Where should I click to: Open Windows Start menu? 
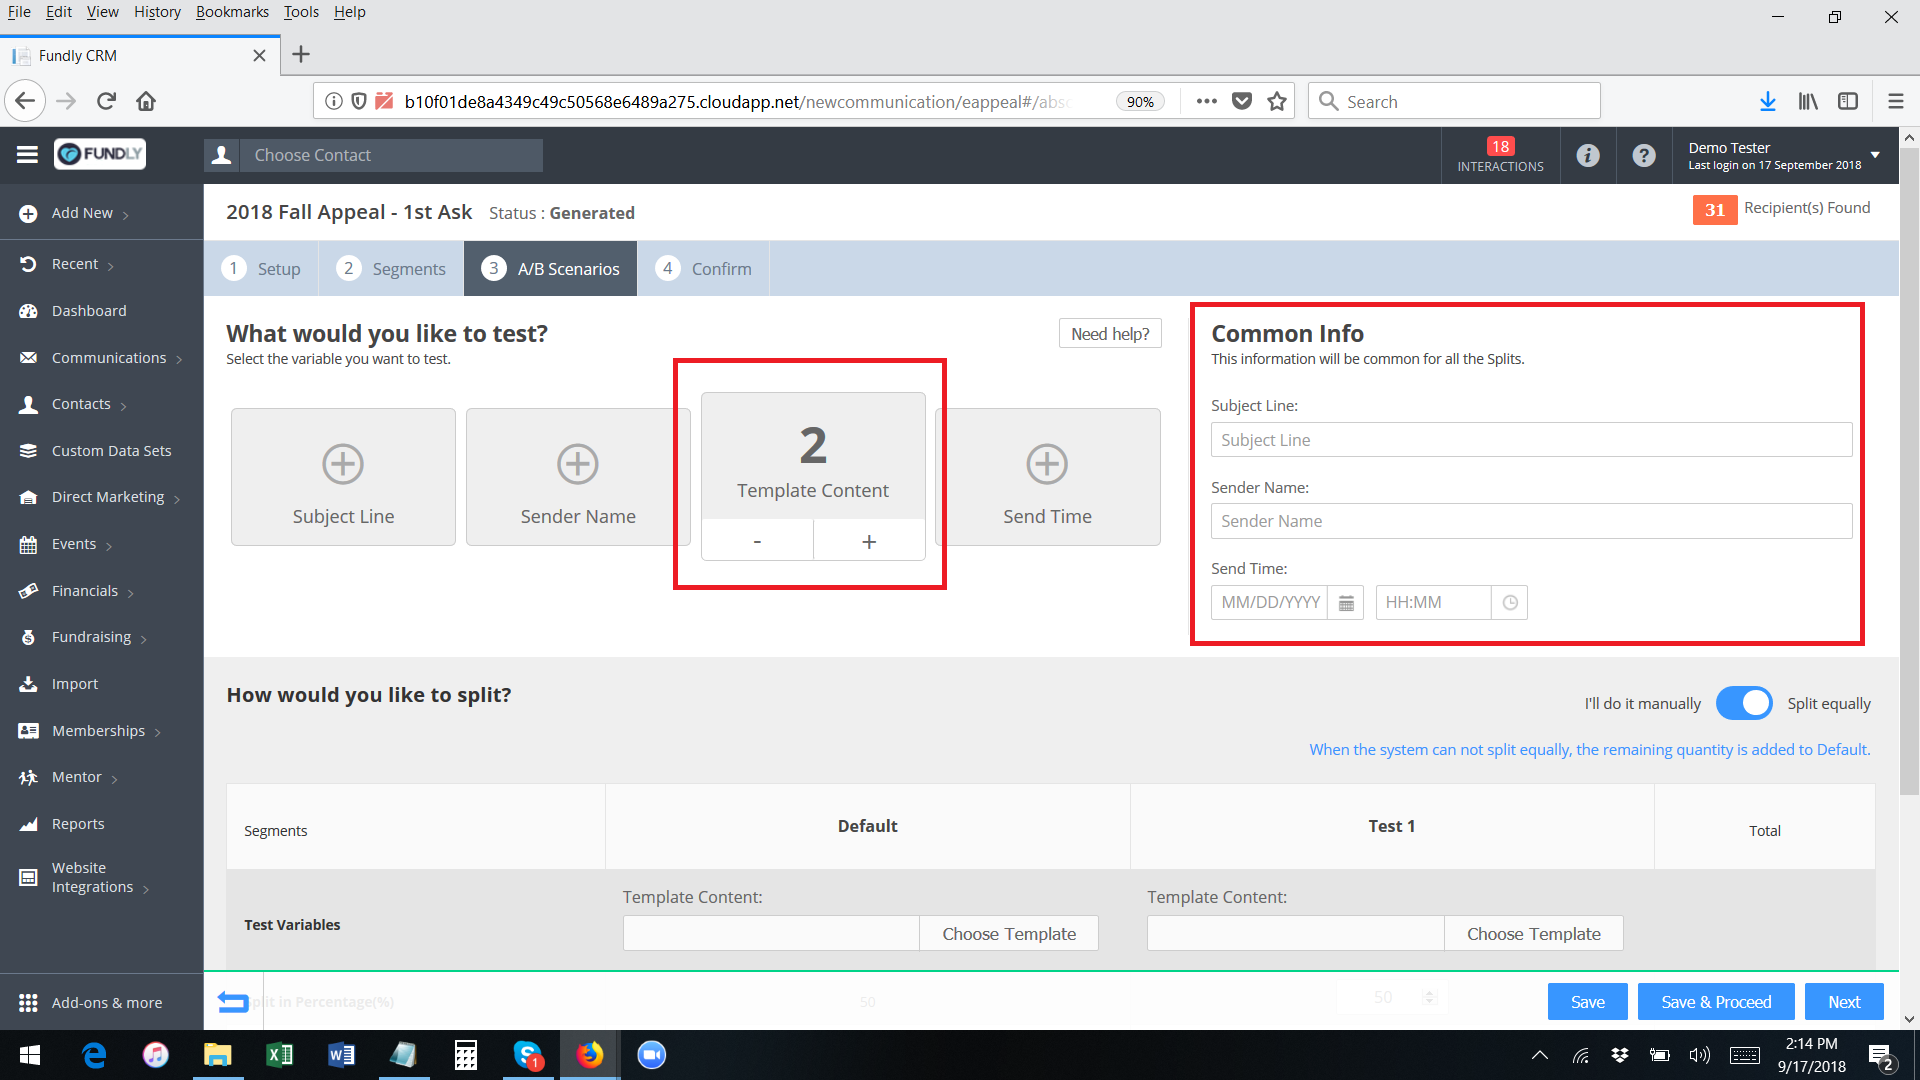[x=30, y=1055]
